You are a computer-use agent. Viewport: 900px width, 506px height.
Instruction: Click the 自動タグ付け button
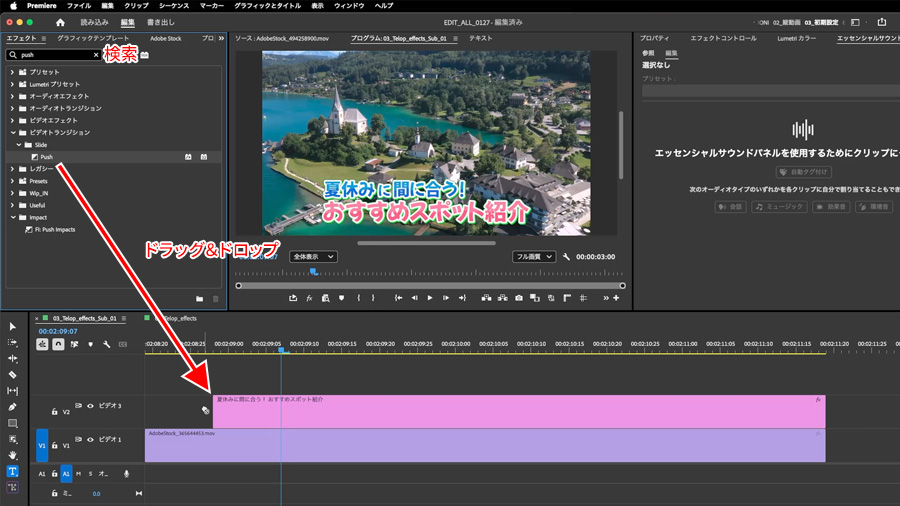tap(804, 172)
